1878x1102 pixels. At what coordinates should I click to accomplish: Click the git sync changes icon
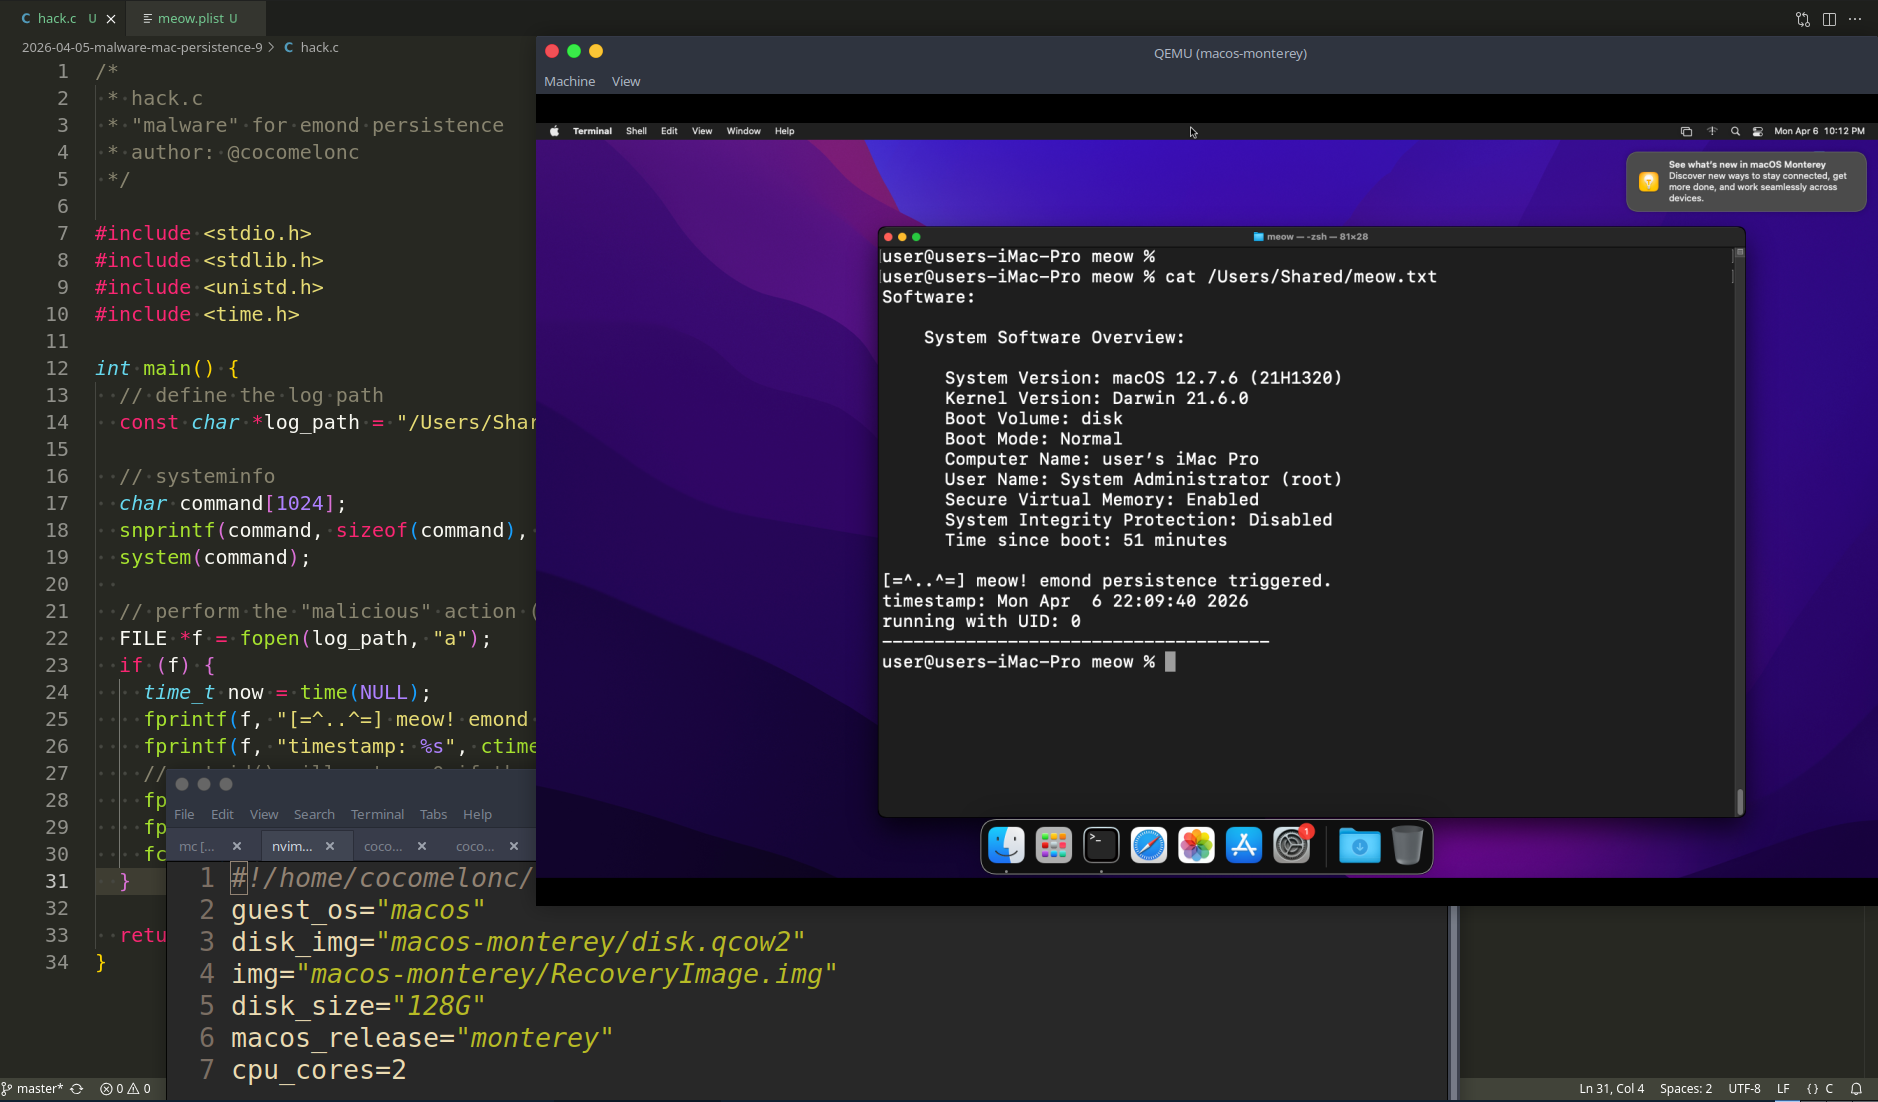(77, 1089)
